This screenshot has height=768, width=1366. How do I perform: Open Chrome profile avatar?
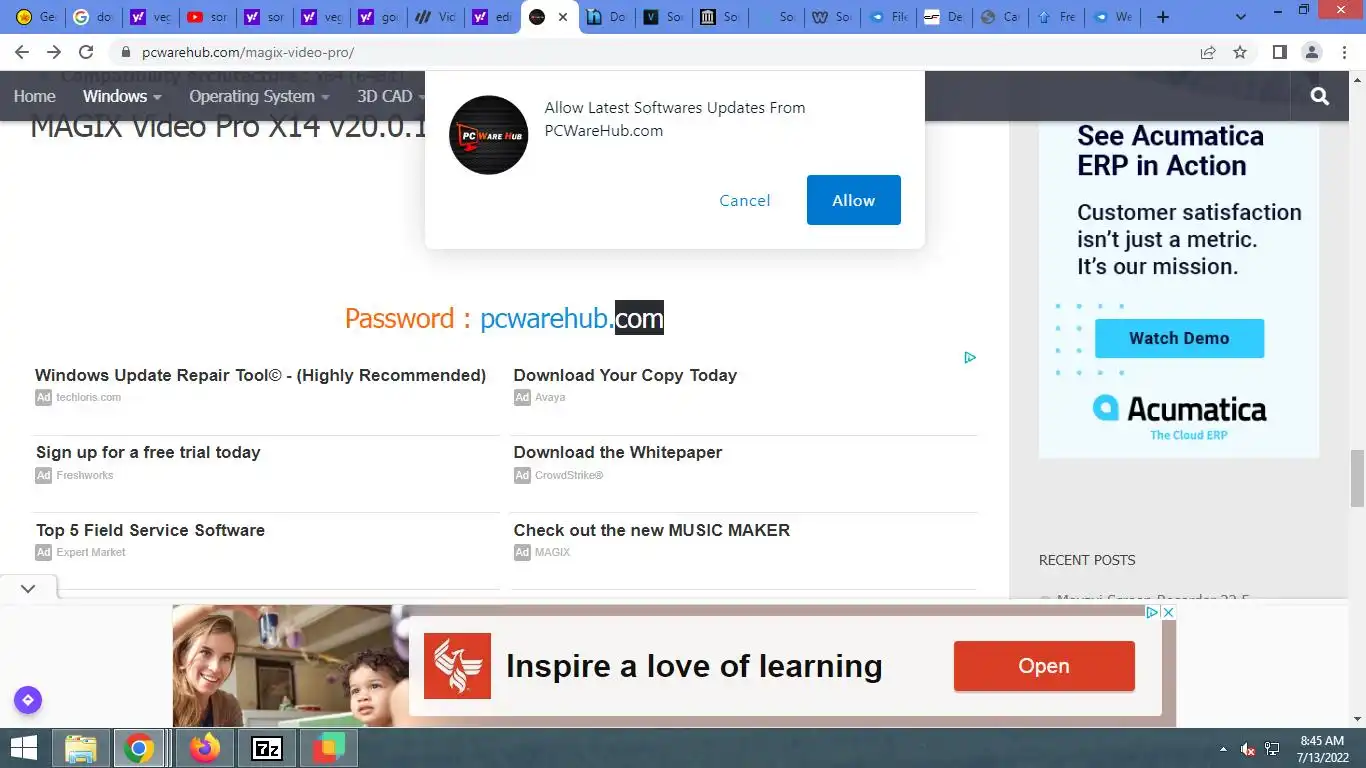(x=1311, y=52)
